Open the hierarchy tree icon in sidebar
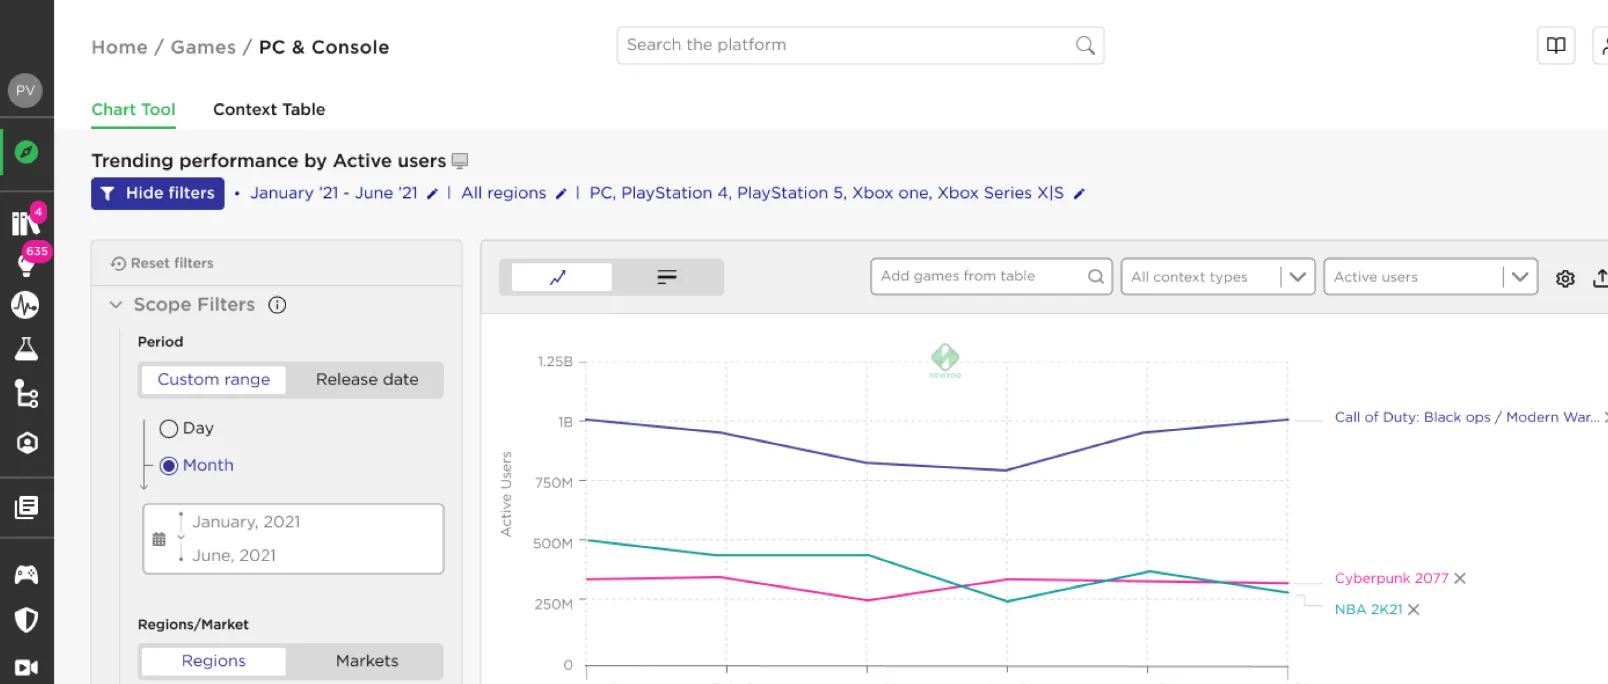1608x684 pixels. [x=26, y=394]
